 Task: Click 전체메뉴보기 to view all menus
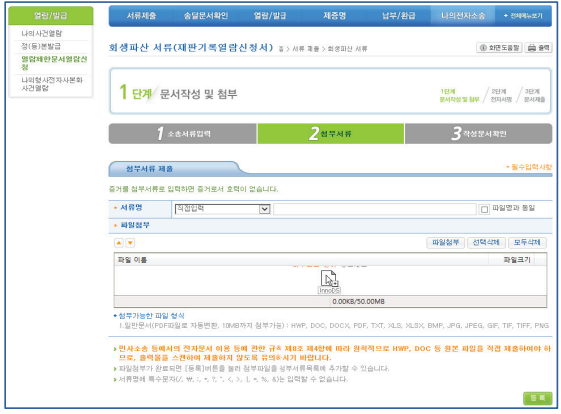coord(523,16)
